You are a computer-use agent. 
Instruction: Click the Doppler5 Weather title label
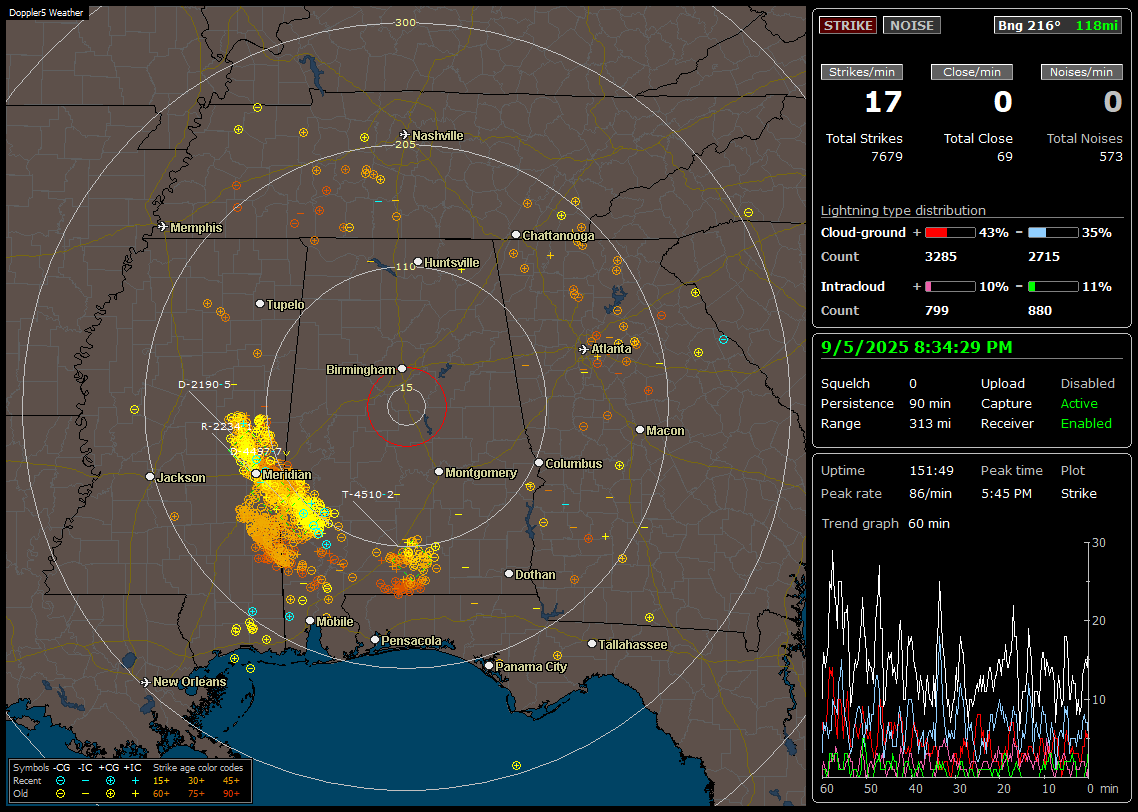(x=46, y=13)
